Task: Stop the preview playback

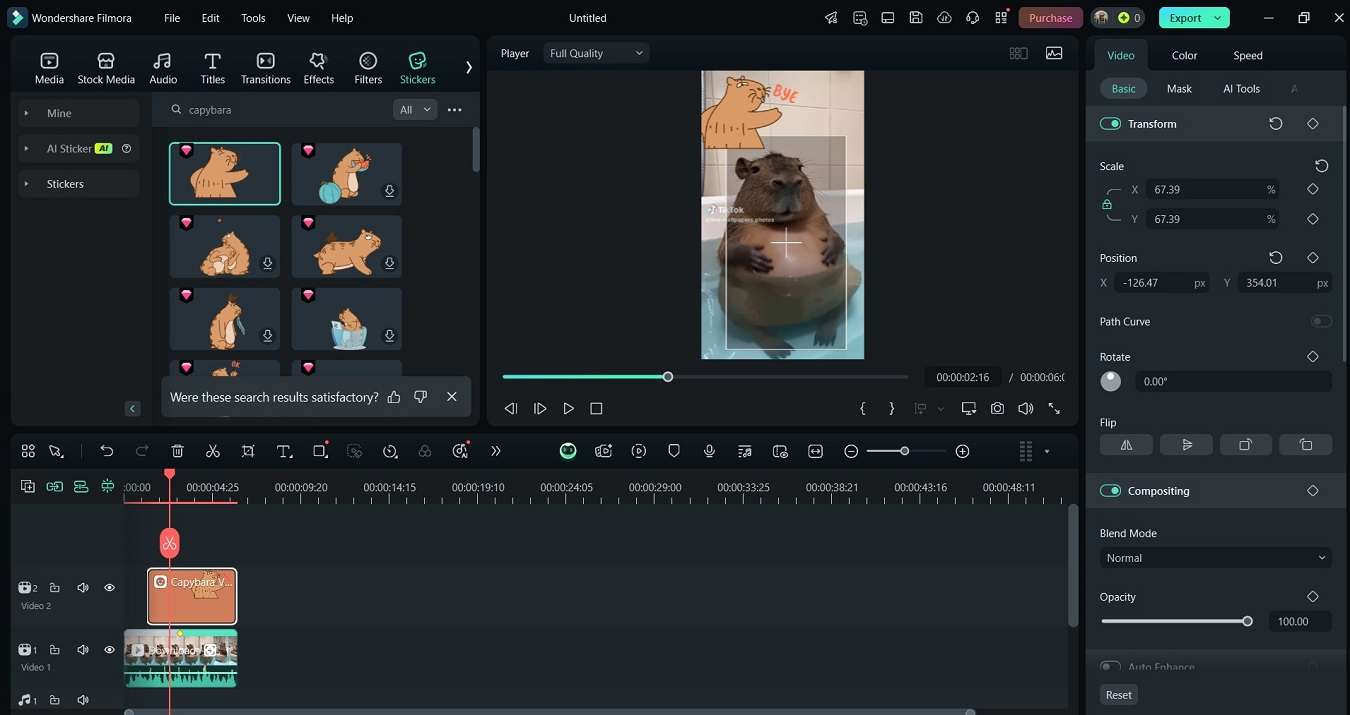Action: (x=596, y=408)
